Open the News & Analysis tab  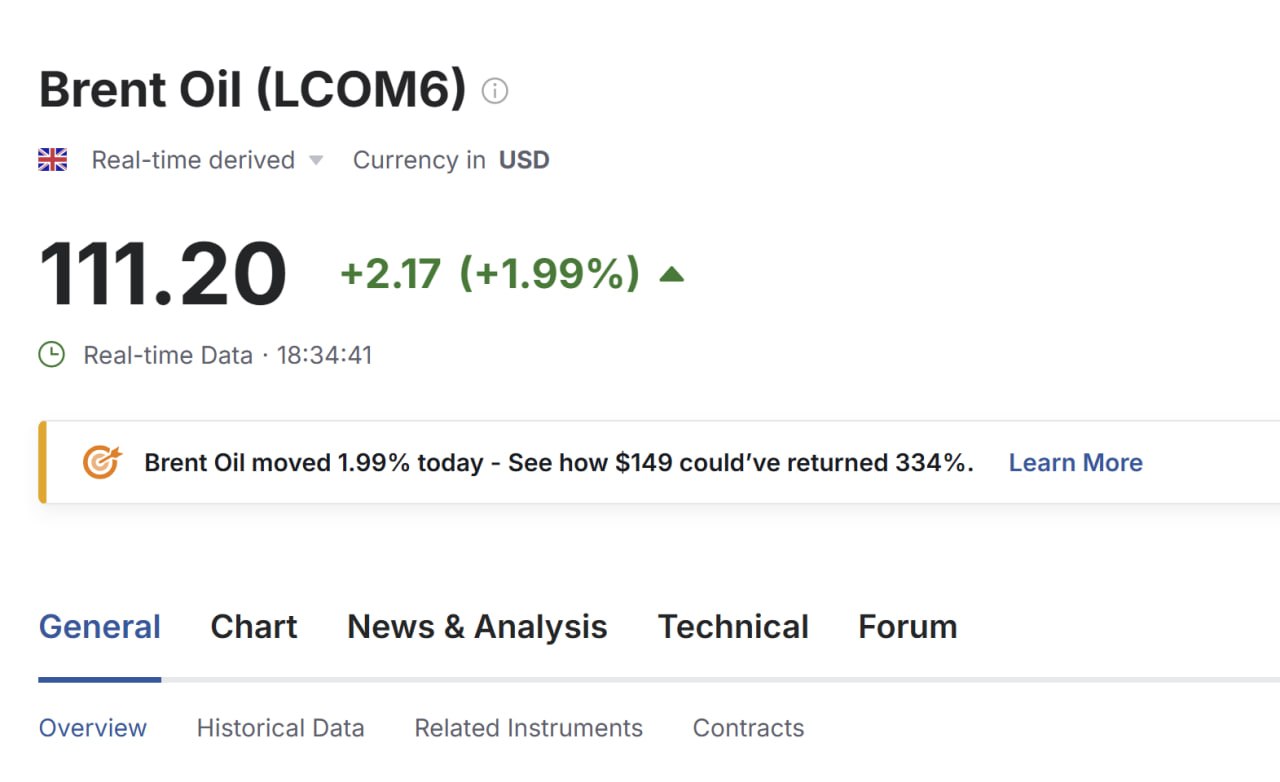477,627
